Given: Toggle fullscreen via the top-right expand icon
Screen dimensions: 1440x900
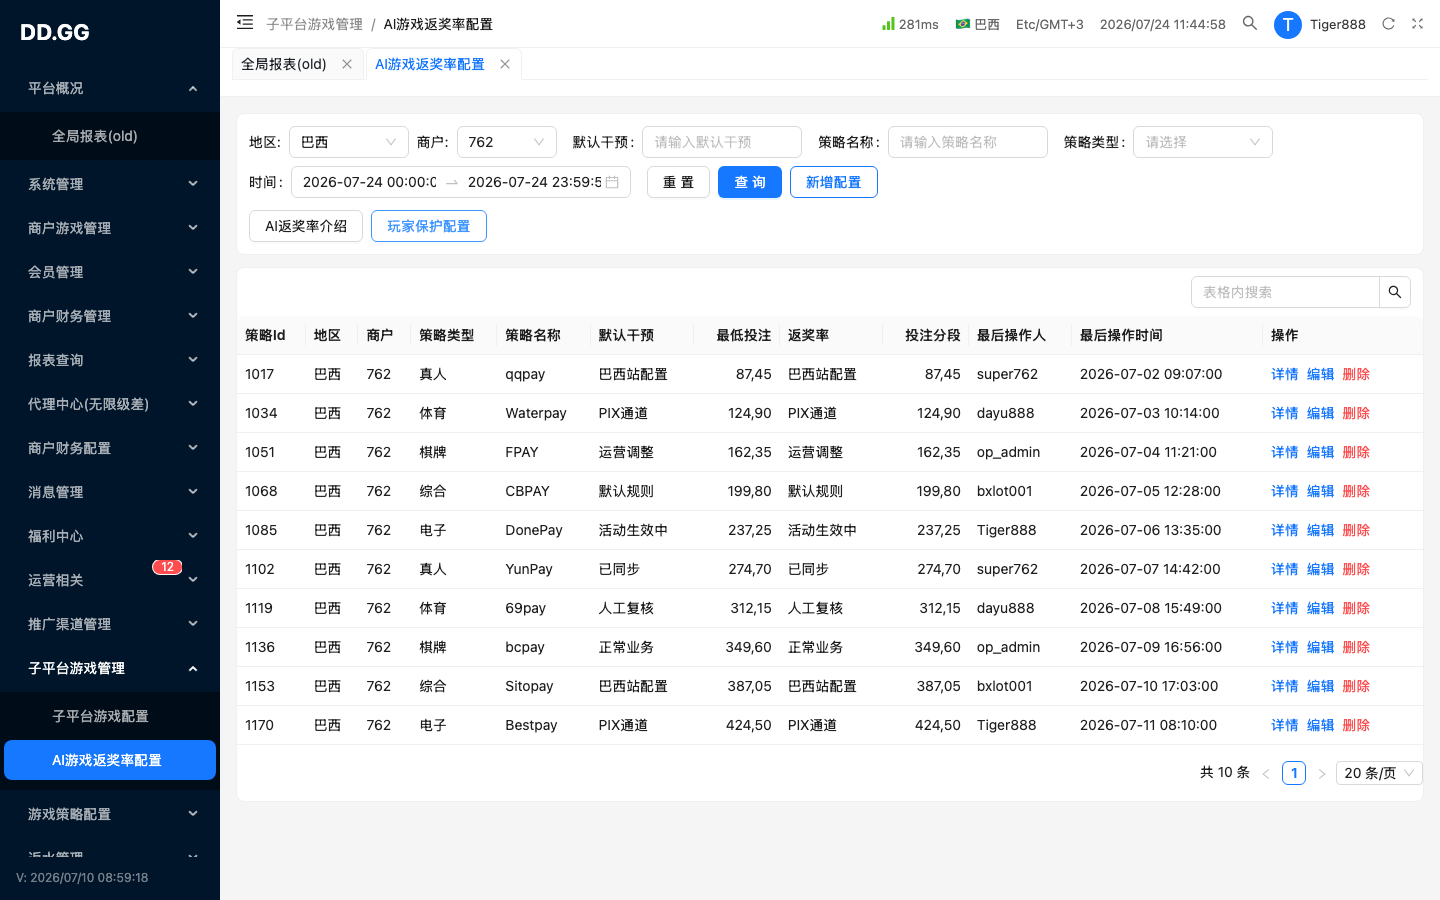Looking at the screenshot, I should click(x=1417, y=24).
